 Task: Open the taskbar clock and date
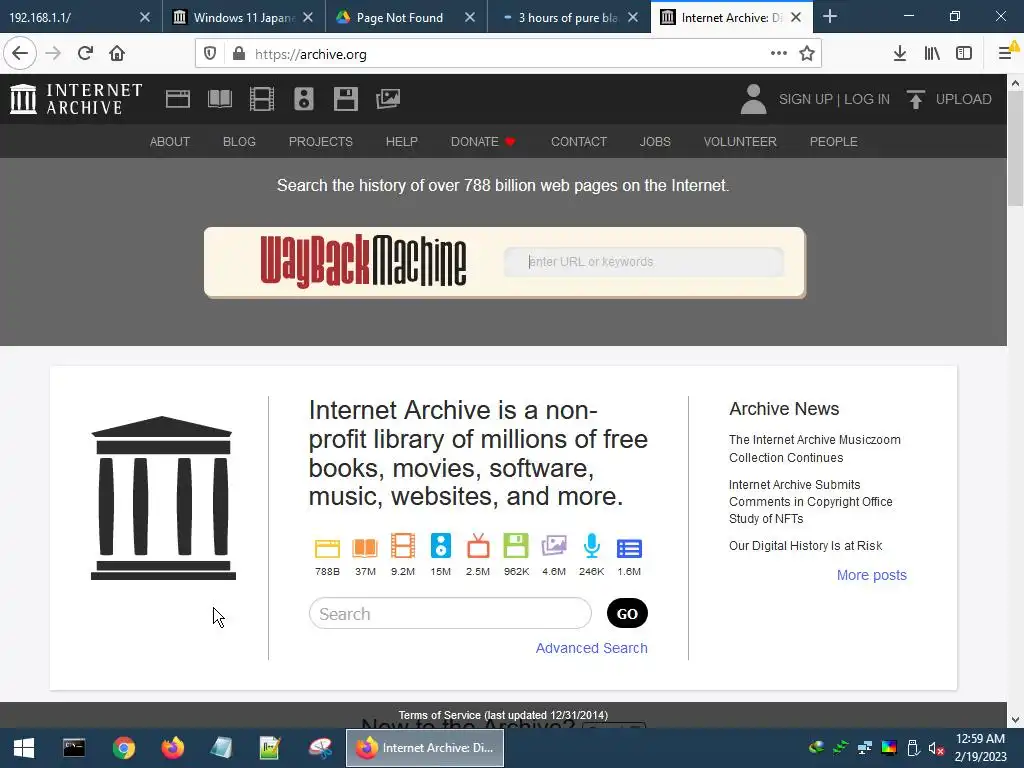click(x=980, y=748)
